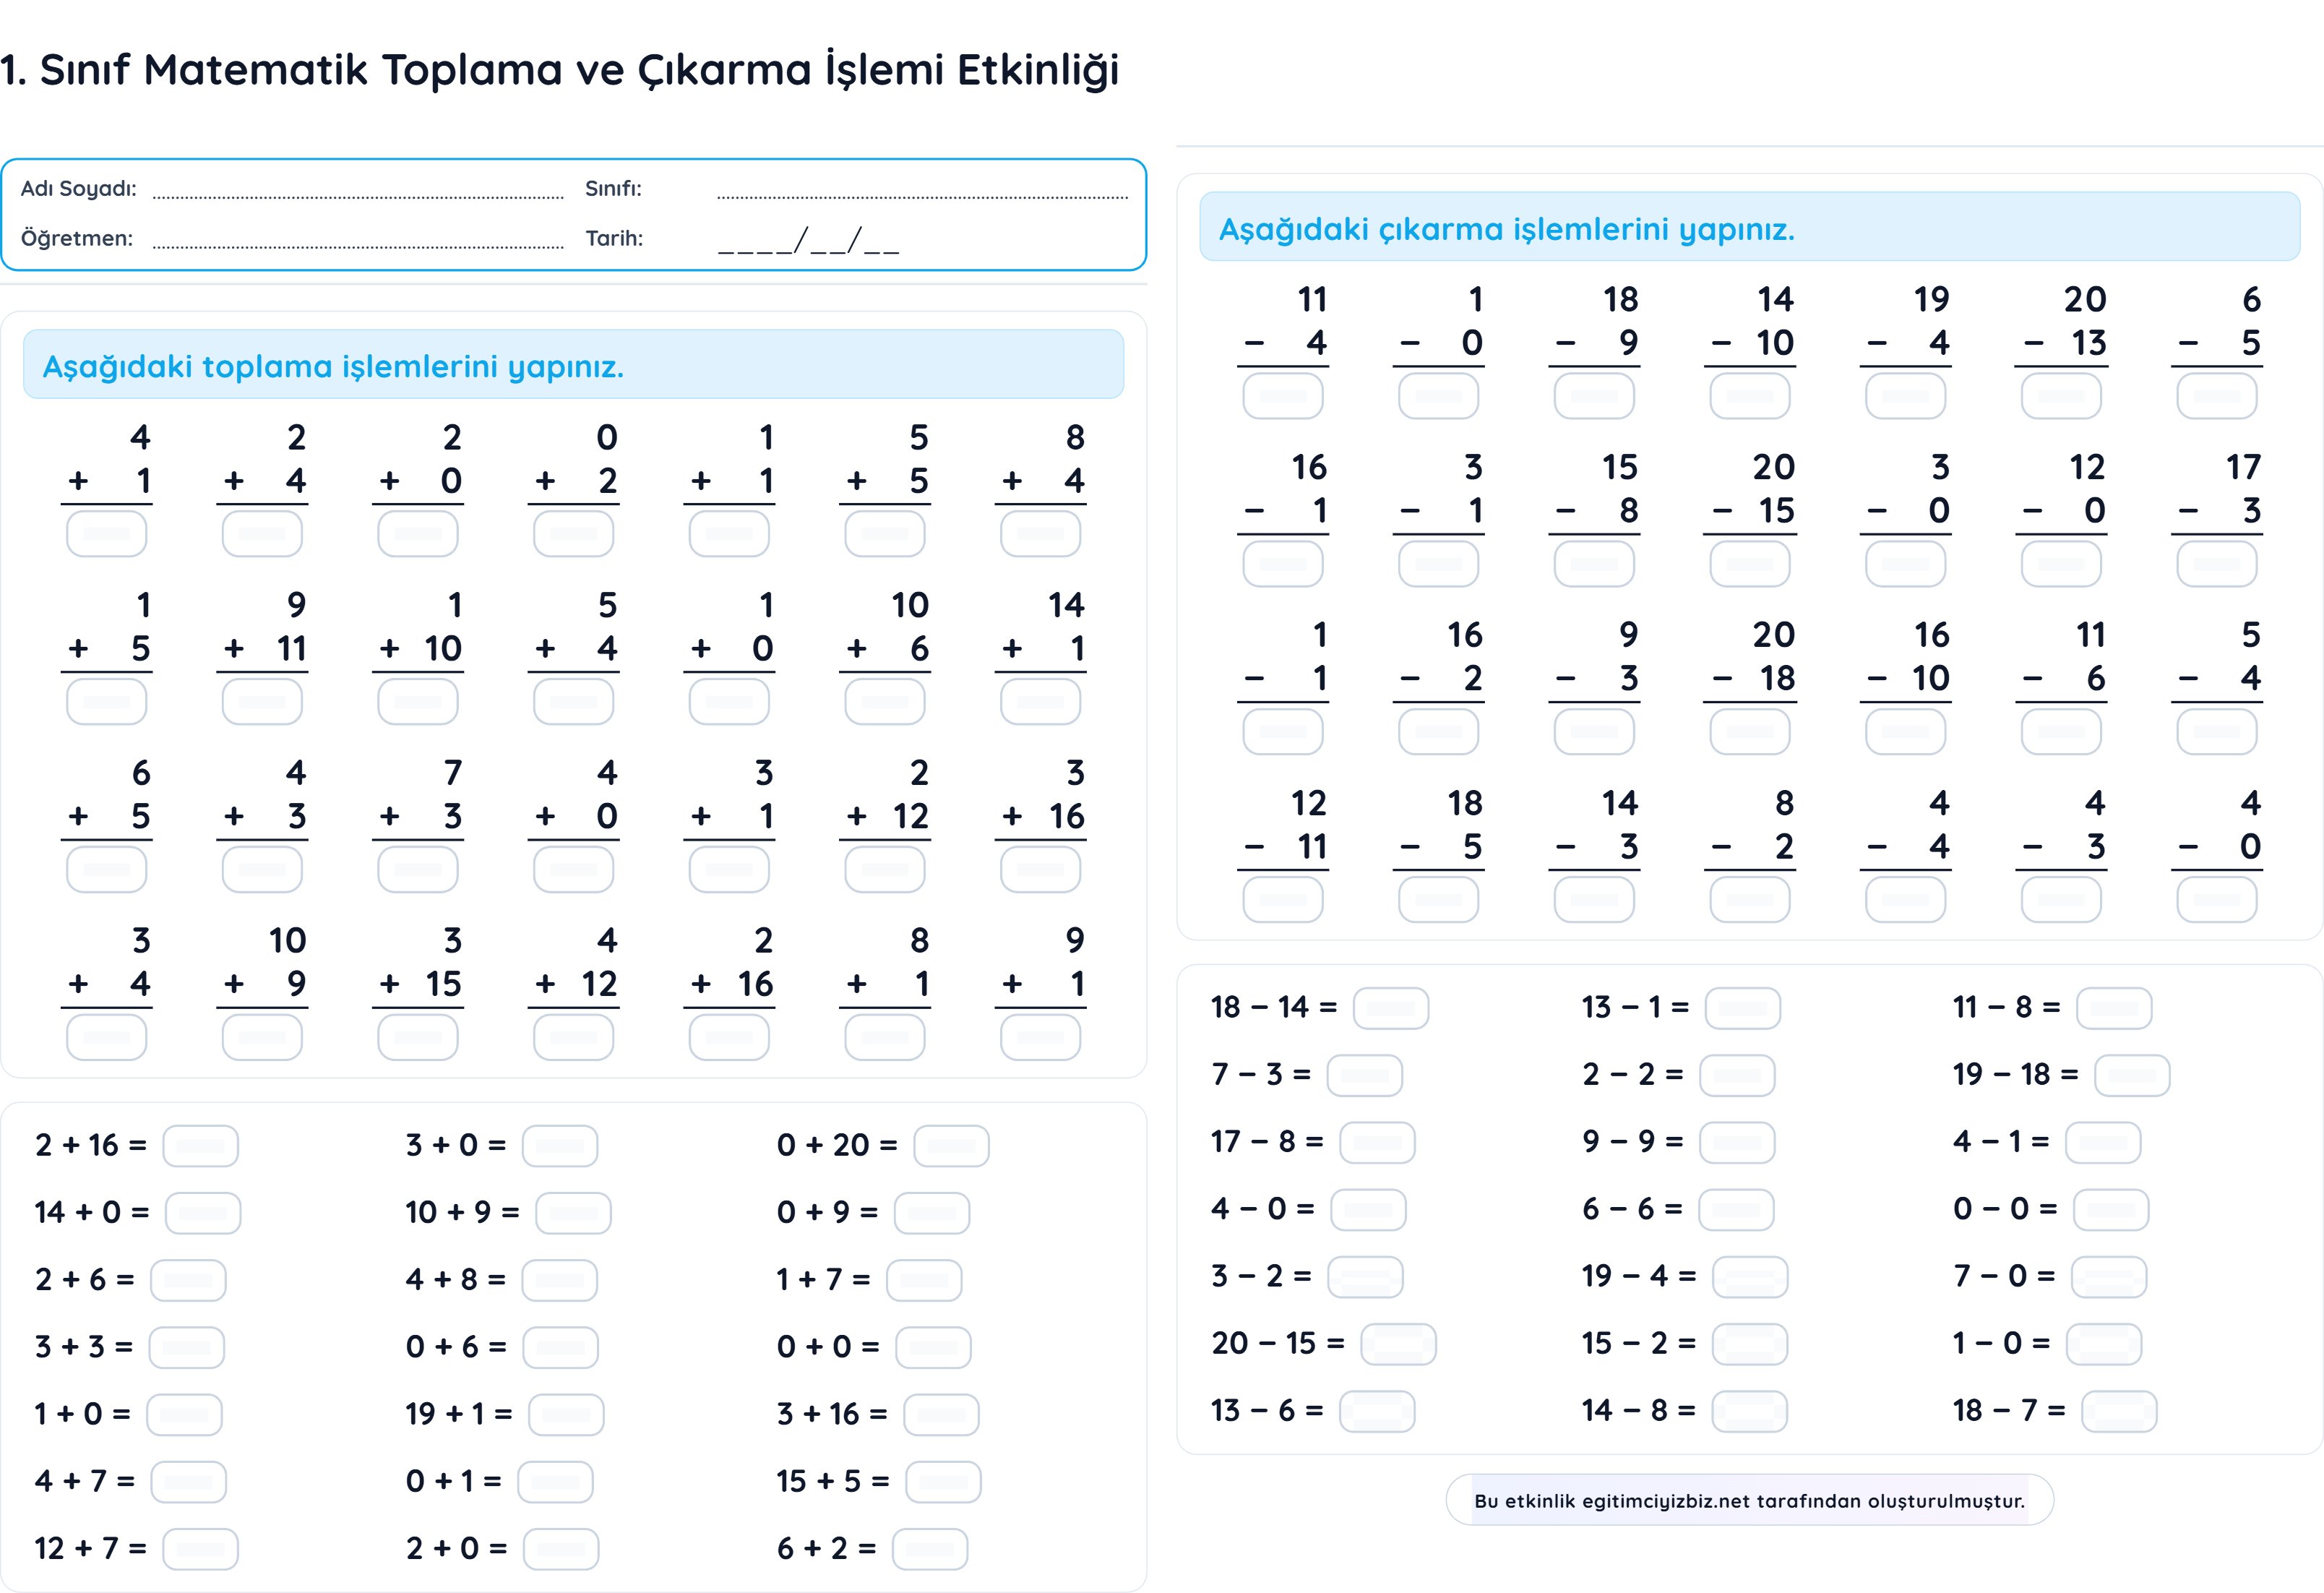Click the 'Aşağıdaki çıkarma işlemlerini yapınız' heading
The width and height of the screenshot is (2324, 1593).
pos(1506,230)
